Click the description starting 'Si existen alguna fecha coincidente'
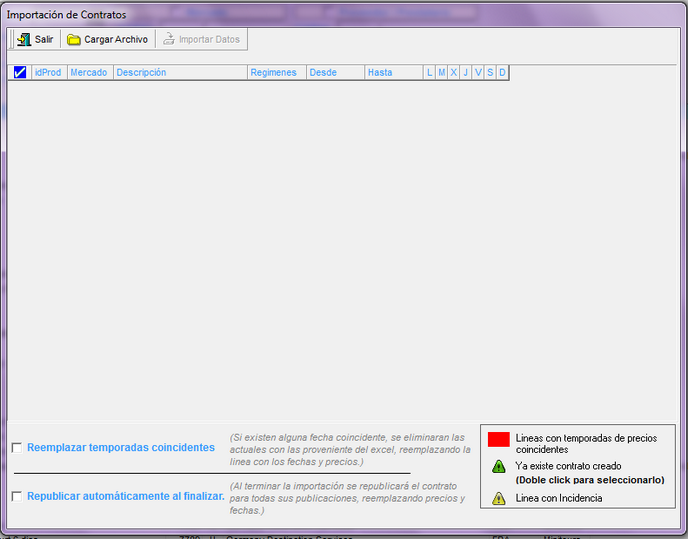Viewport: 688px width, 539px height. click(x=350, y=450)
